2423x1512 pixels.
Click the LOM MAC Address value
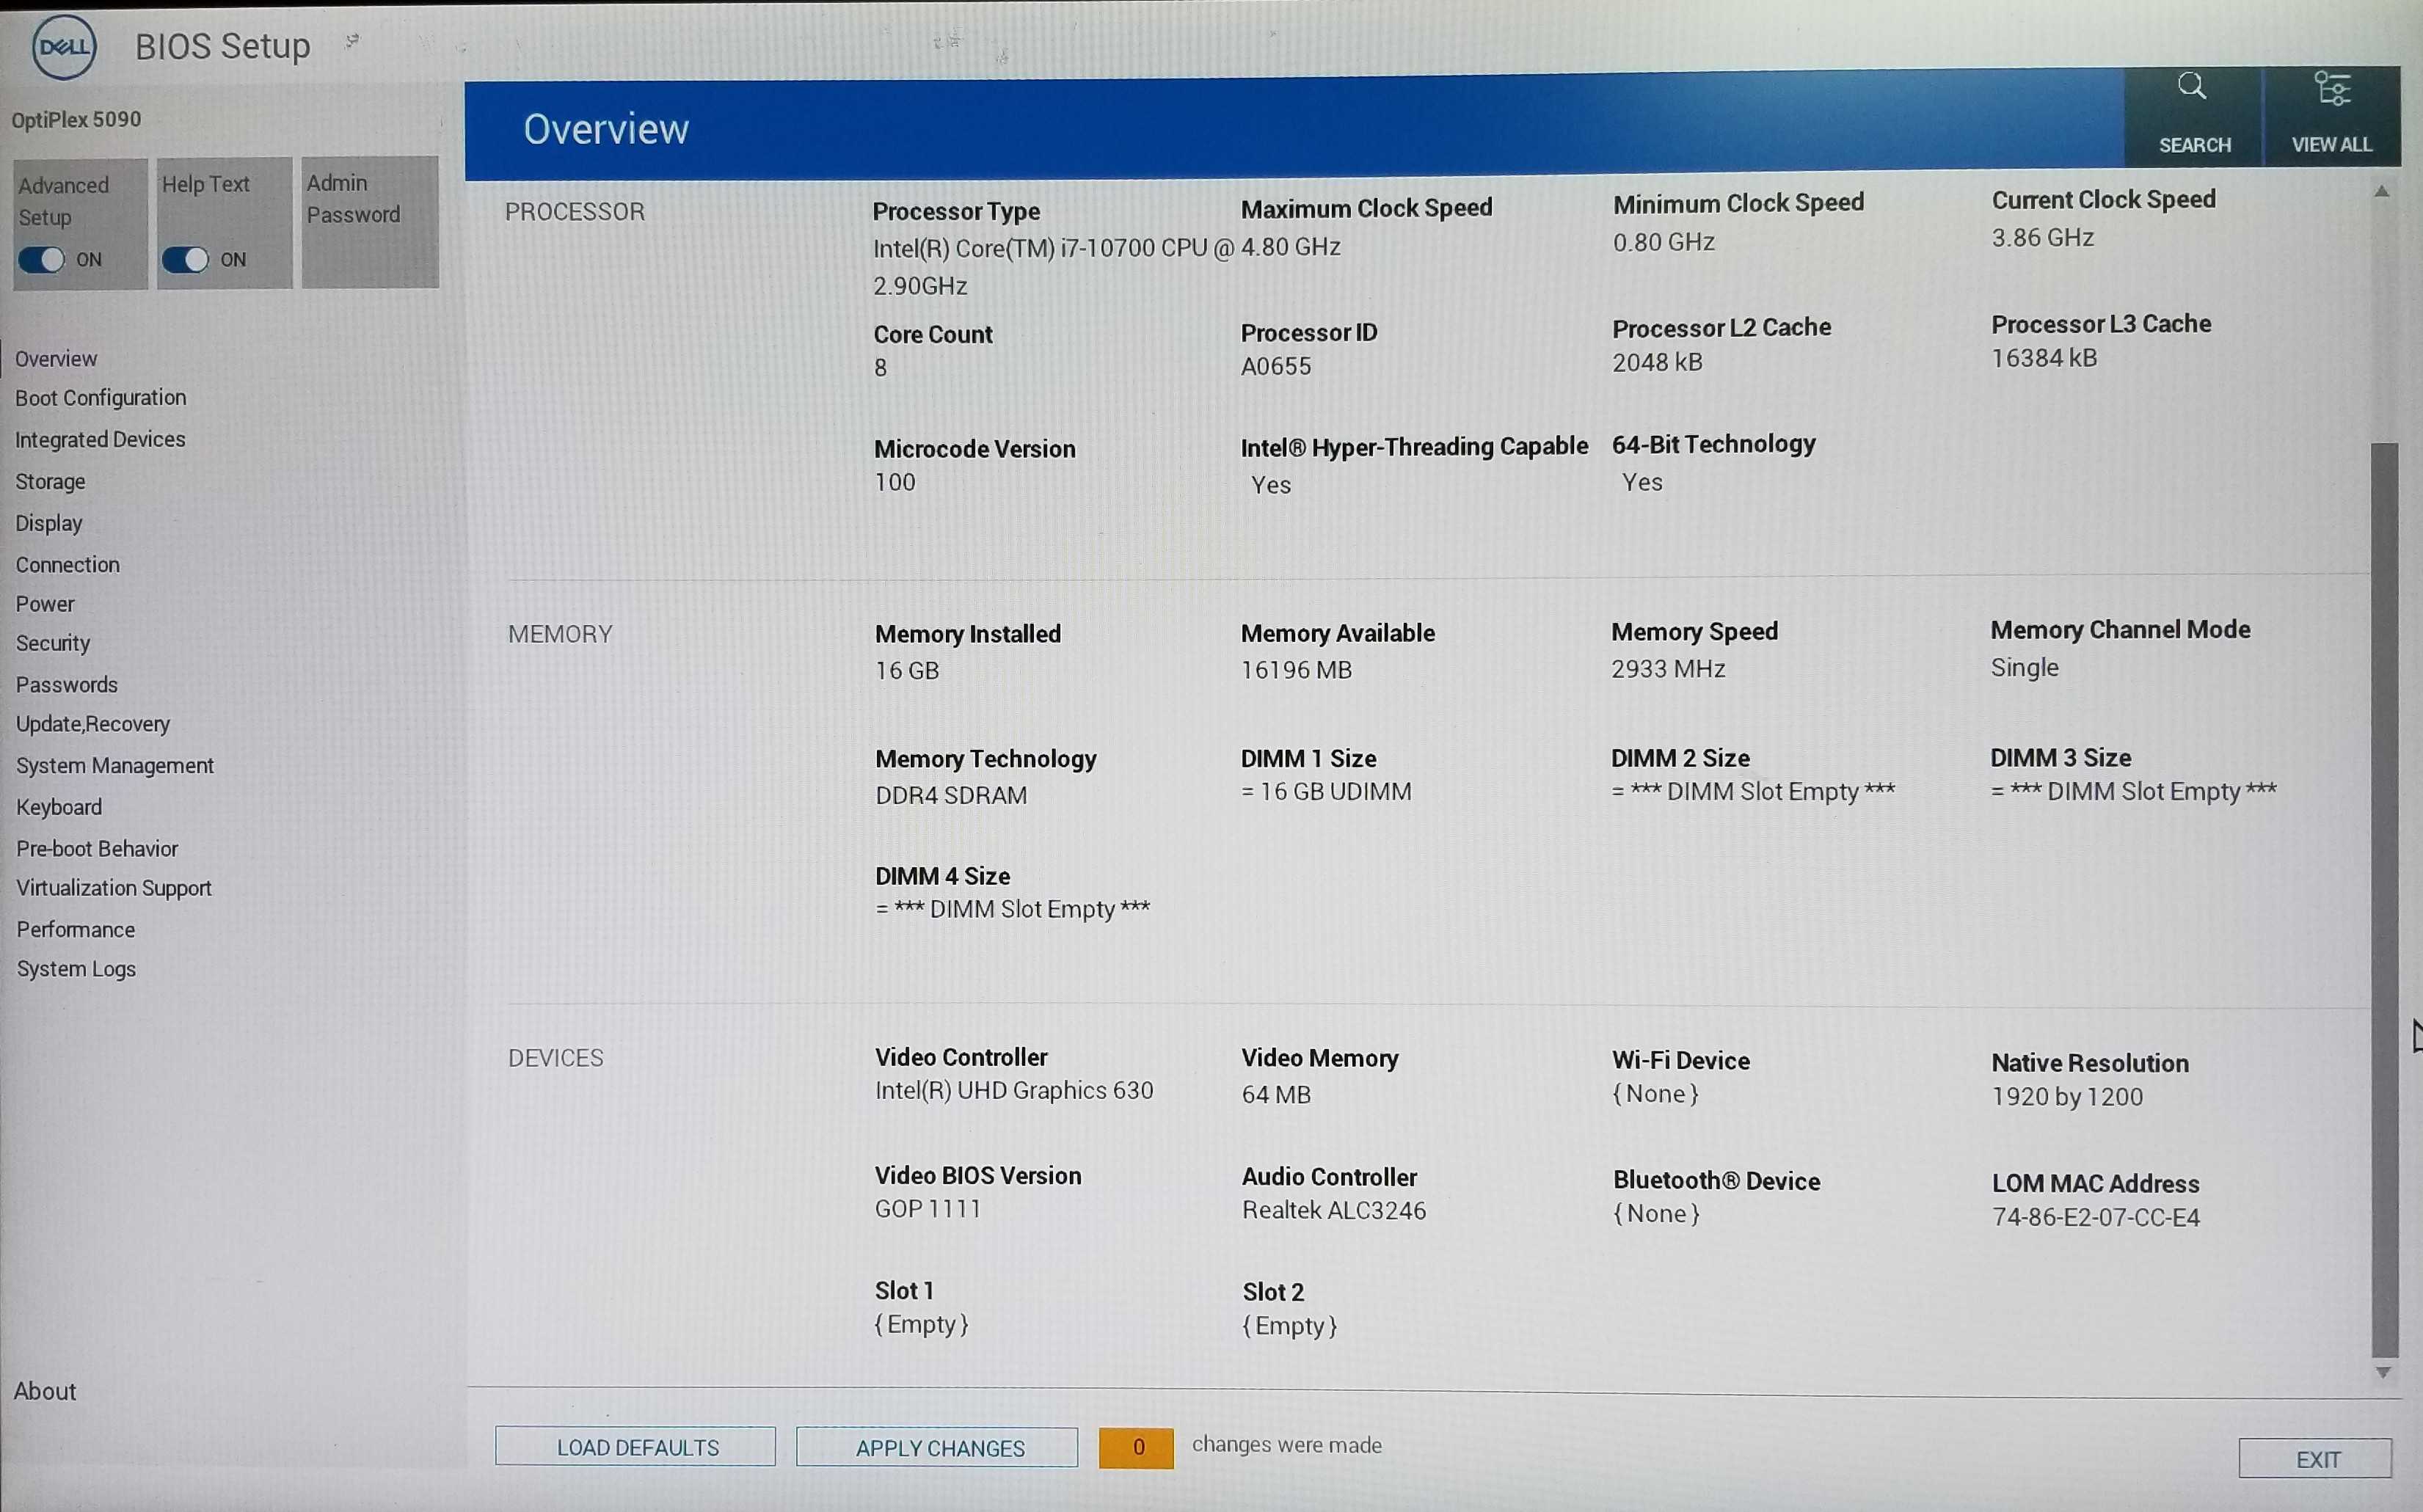pyautogui.click(x=2096, y=1218)
